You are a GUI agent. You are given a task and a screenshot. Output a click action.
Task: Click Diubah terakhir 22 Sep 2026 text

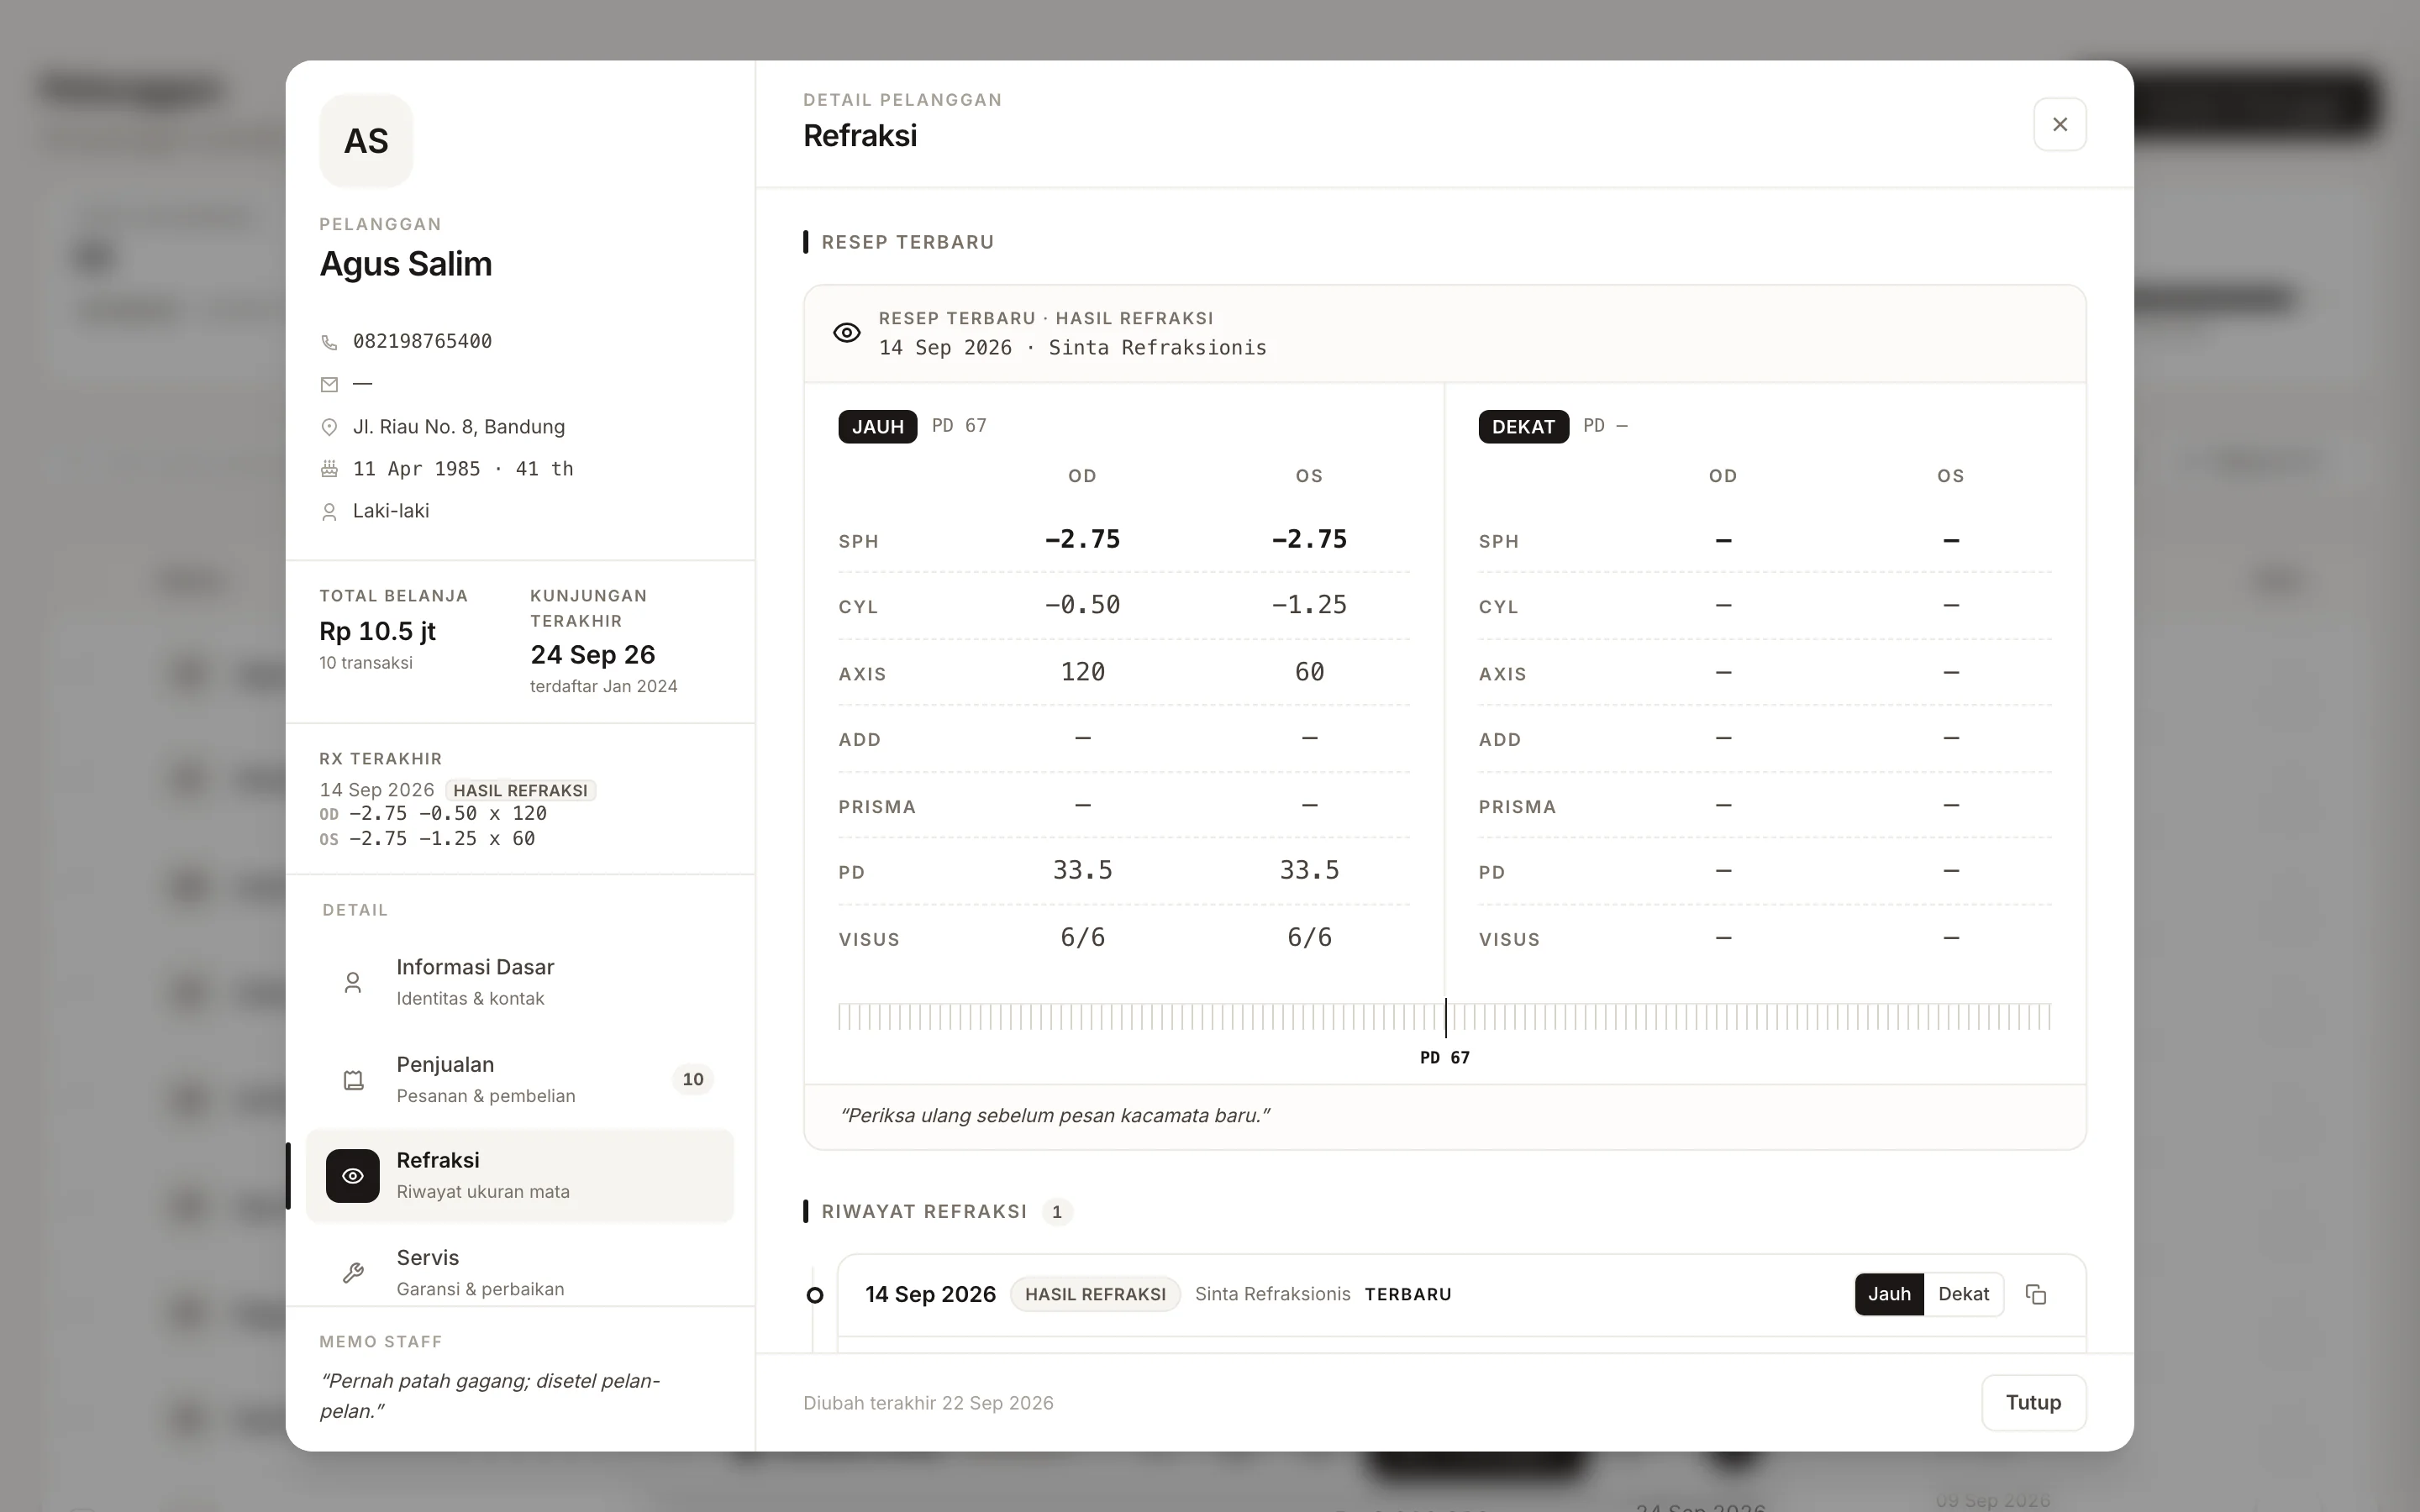click(928, 1403)
